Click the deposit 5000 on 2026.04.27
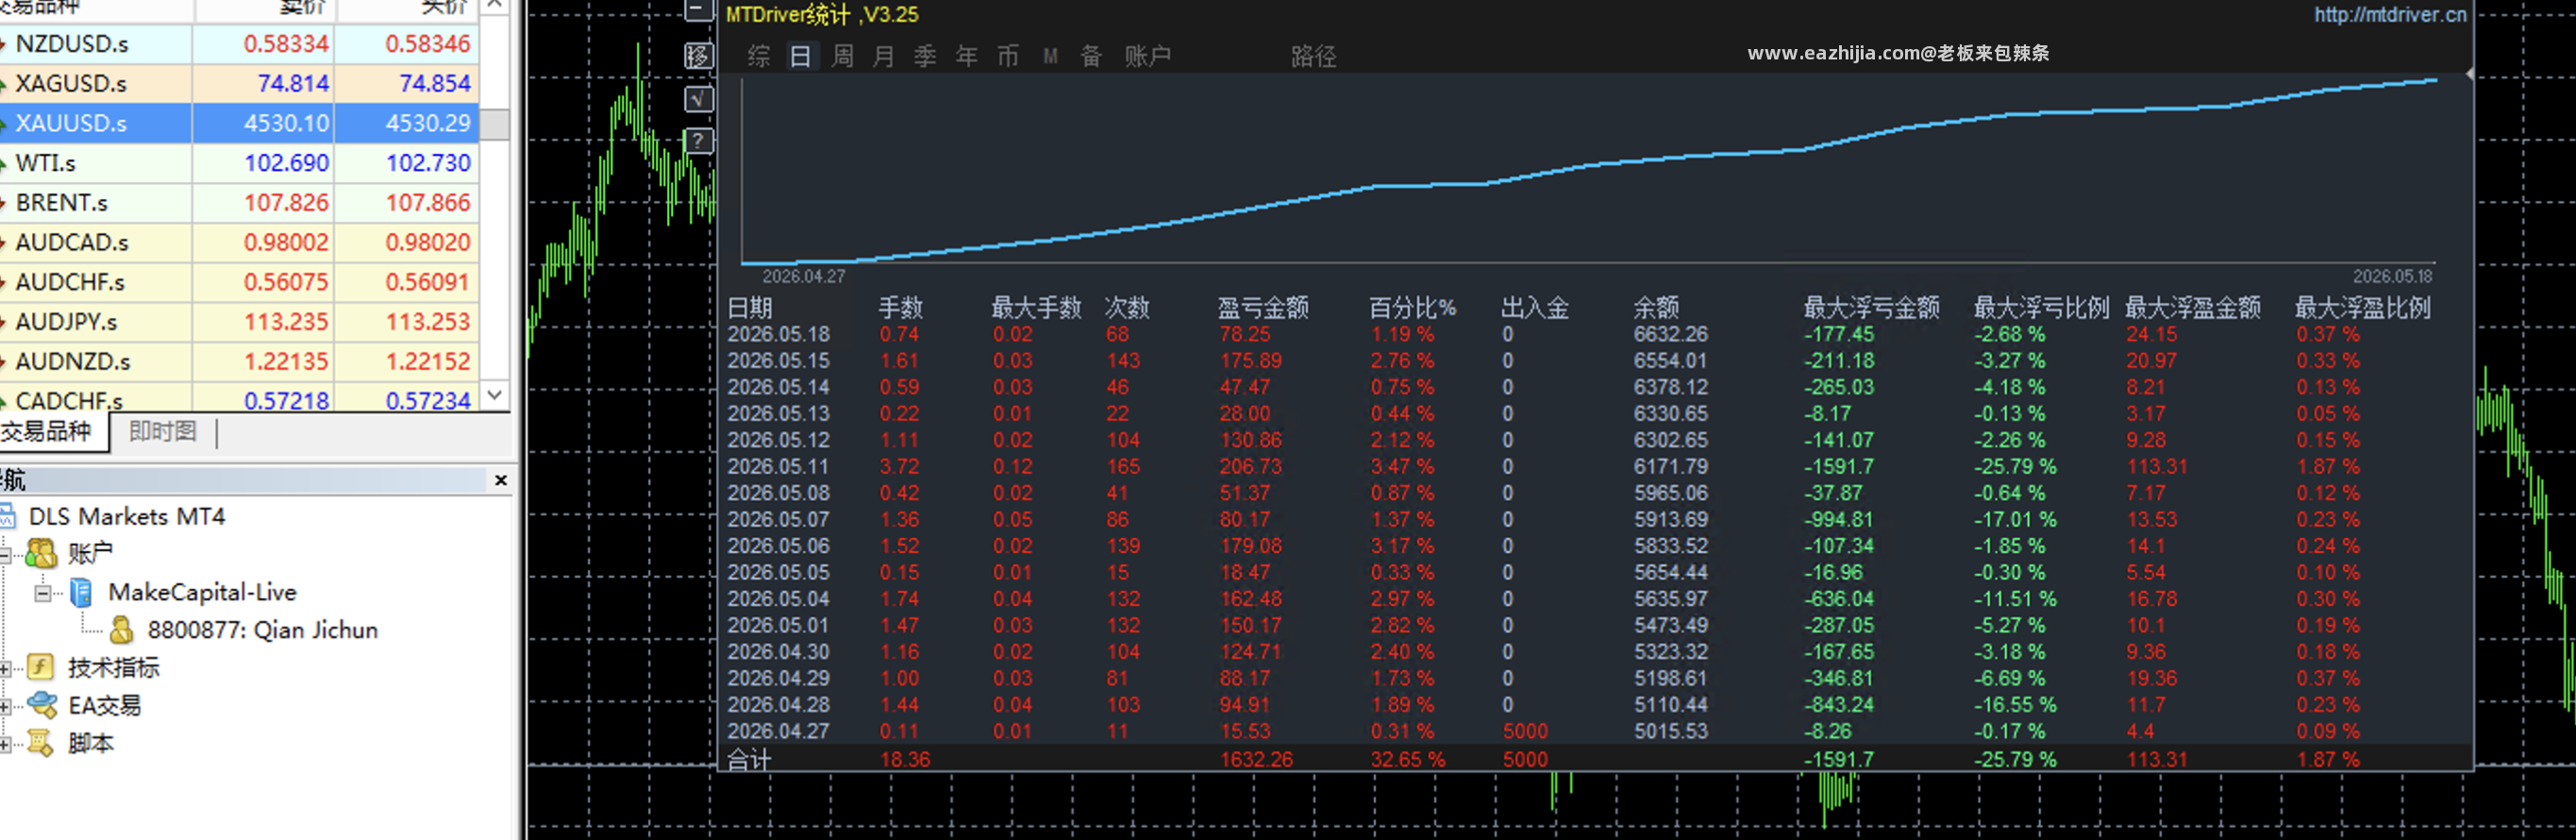The image size is (2576, 840). 1525,732
